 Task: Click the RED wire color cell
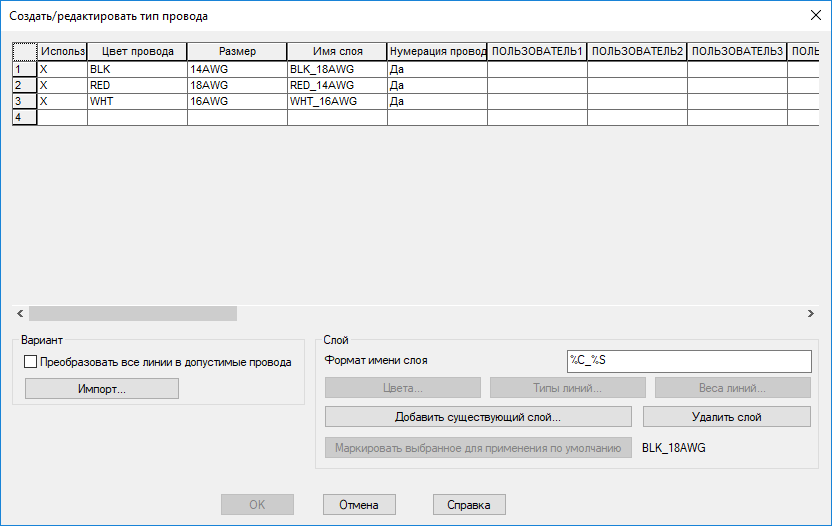point(137,85)
